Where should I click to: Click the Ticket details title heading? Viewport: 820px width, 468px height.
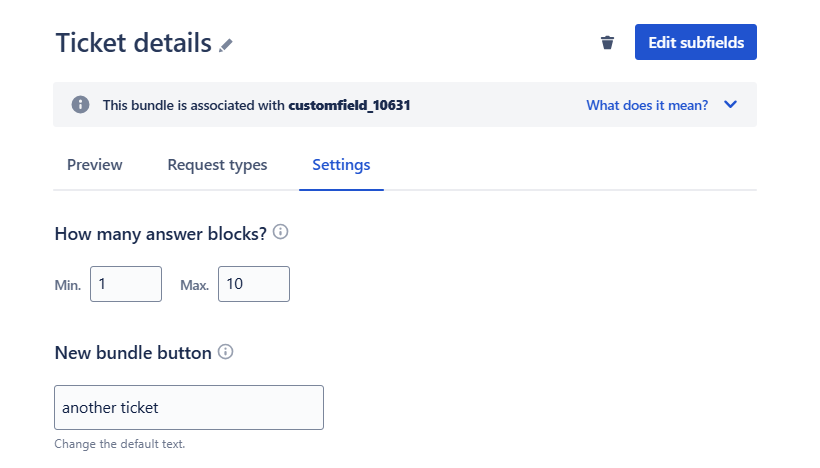click(x=133, y=43)
